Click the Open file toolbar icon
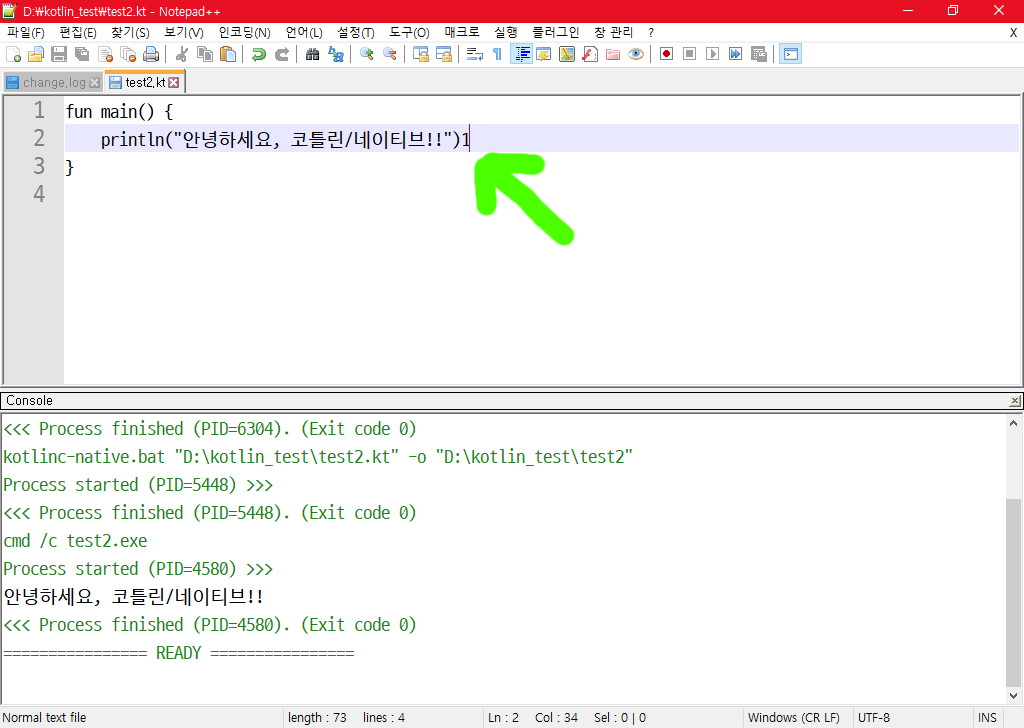Viewport: 1024px width, 728px height. tap(35, 54)
